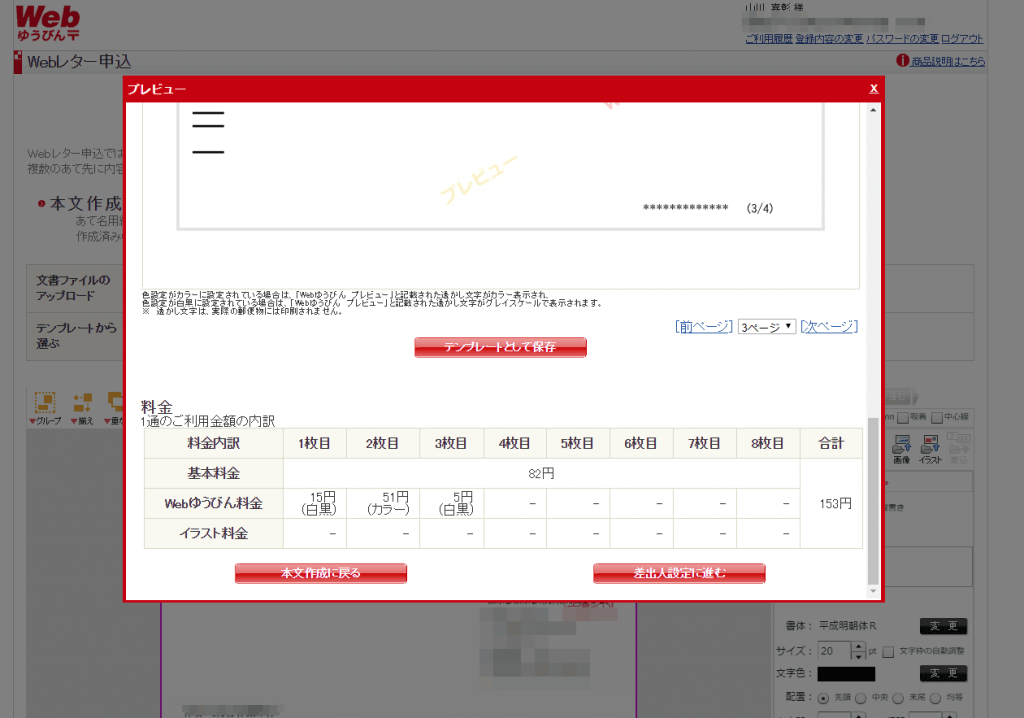This screenshot has height=718, width=1024.
Task: Click the 揃え alignment icon in the editor toolbar
Action: point(82,402)
